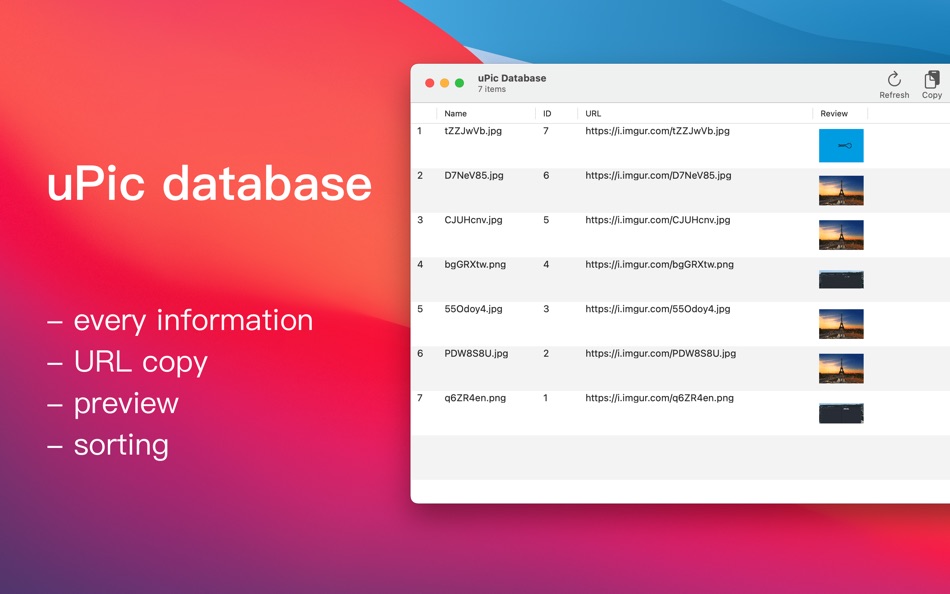This screenshot has width=950, height=594.
Task: Sort by the ID column header
Action: [x=547, y=113]
